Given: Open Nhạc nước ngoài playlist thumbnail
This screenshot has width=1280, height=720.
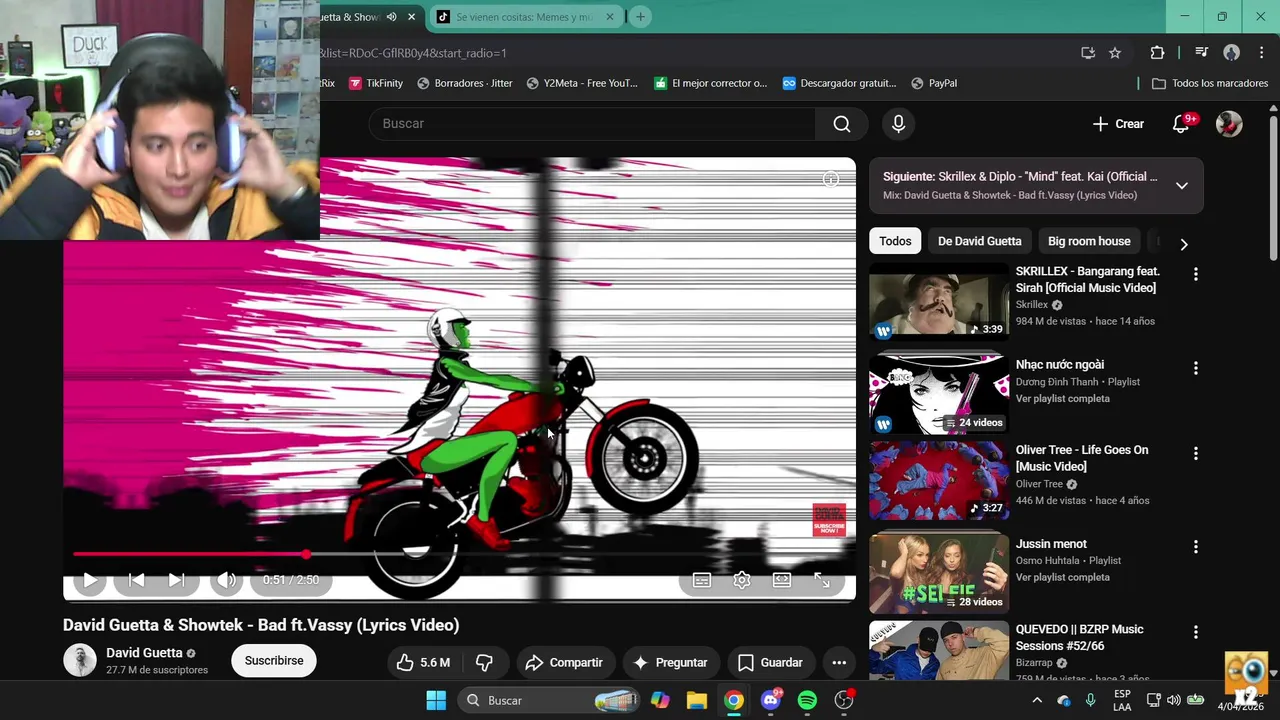Looking at the screenshot, I should pos(939,394).
